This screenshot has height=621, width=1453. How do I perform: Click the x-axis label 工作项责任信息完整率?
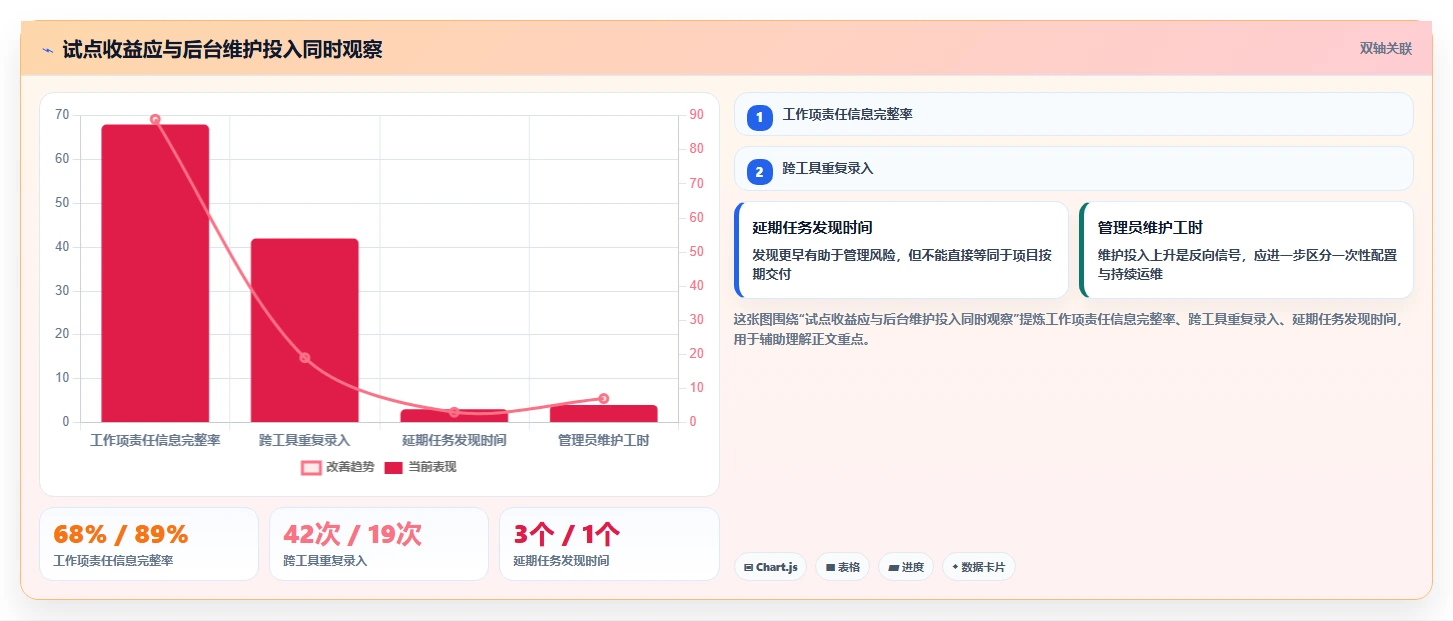155,440
